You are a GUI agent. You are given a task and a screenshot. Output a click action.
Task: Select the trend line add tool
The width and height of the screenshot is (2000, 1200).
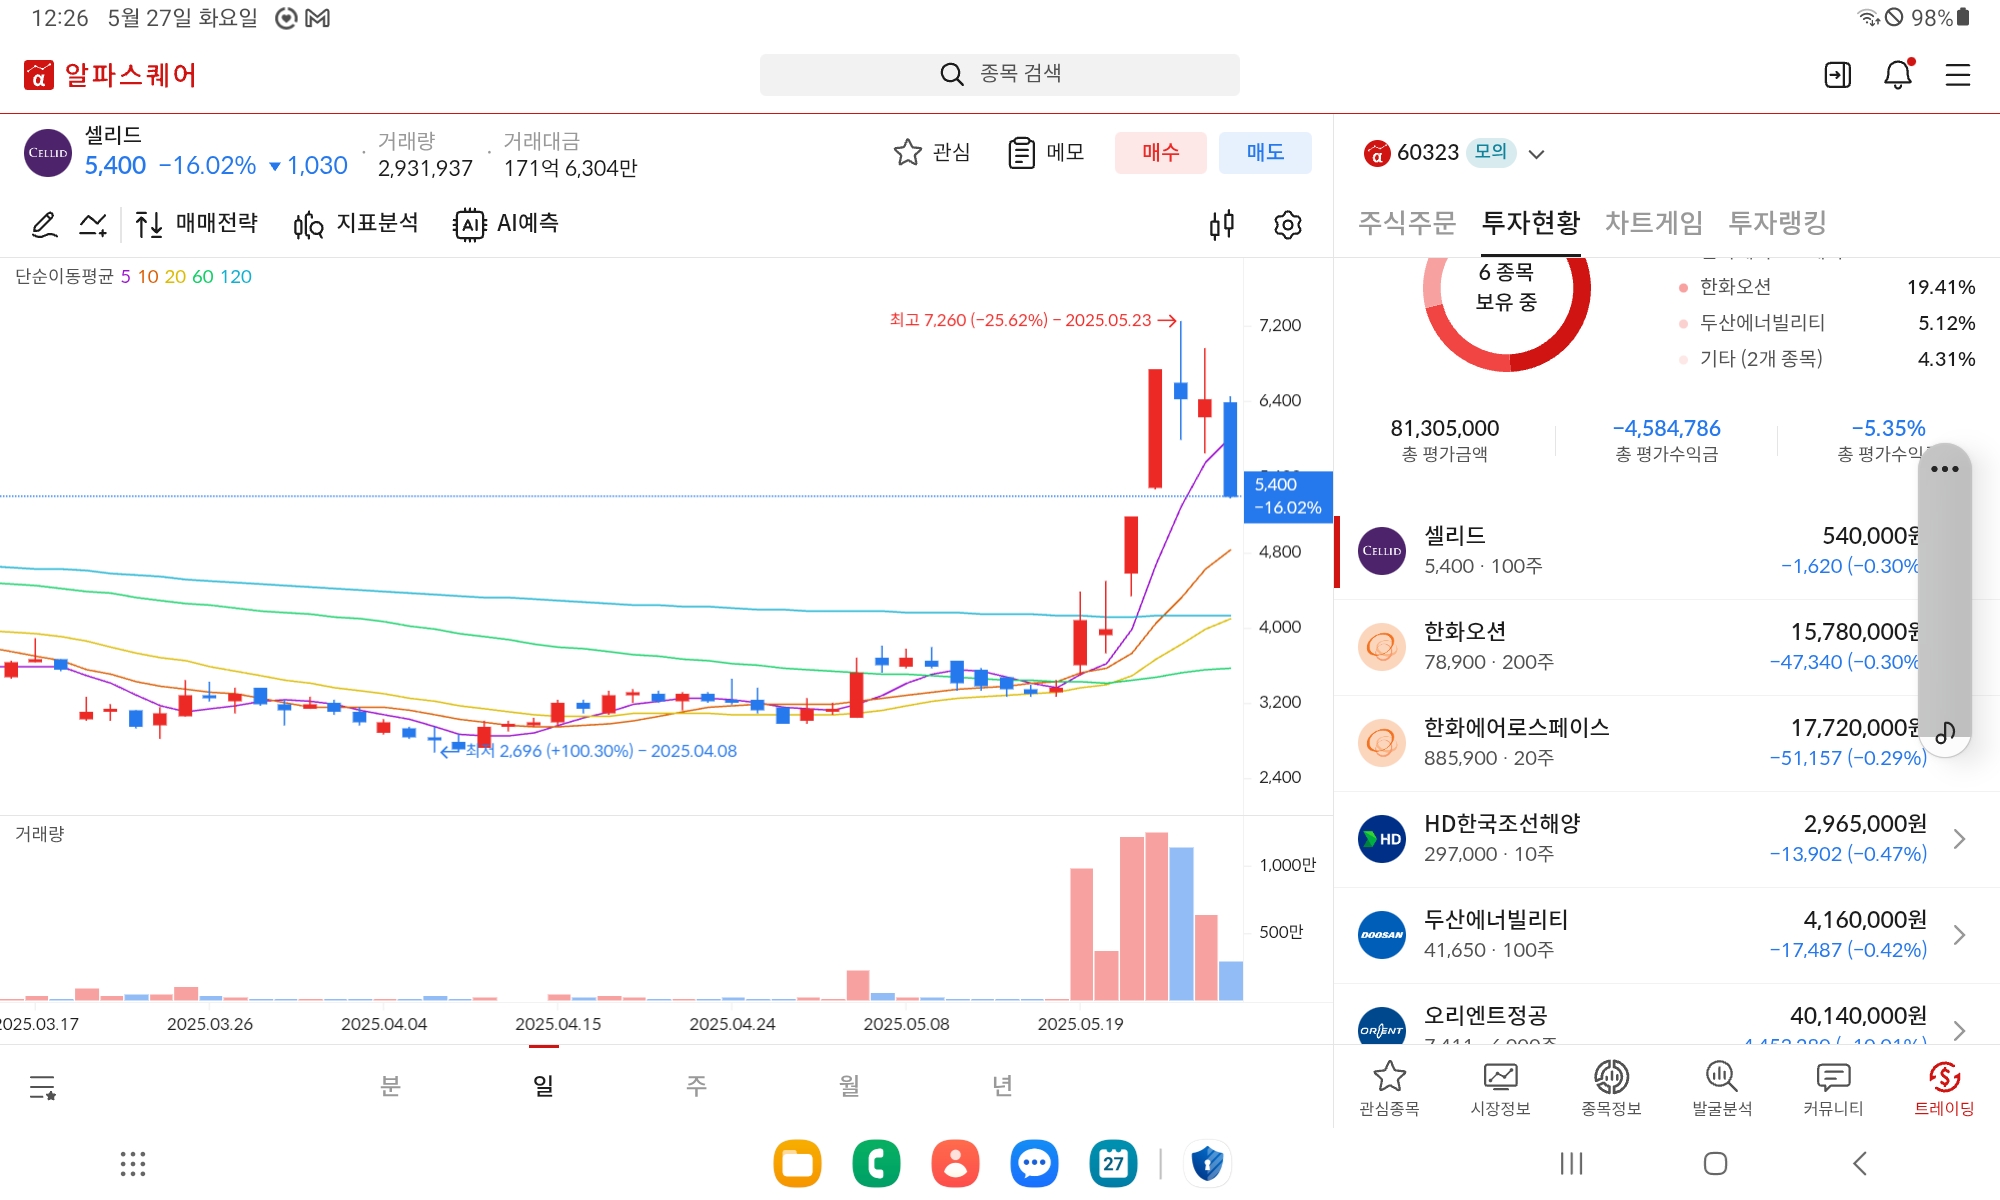[93, 224]
